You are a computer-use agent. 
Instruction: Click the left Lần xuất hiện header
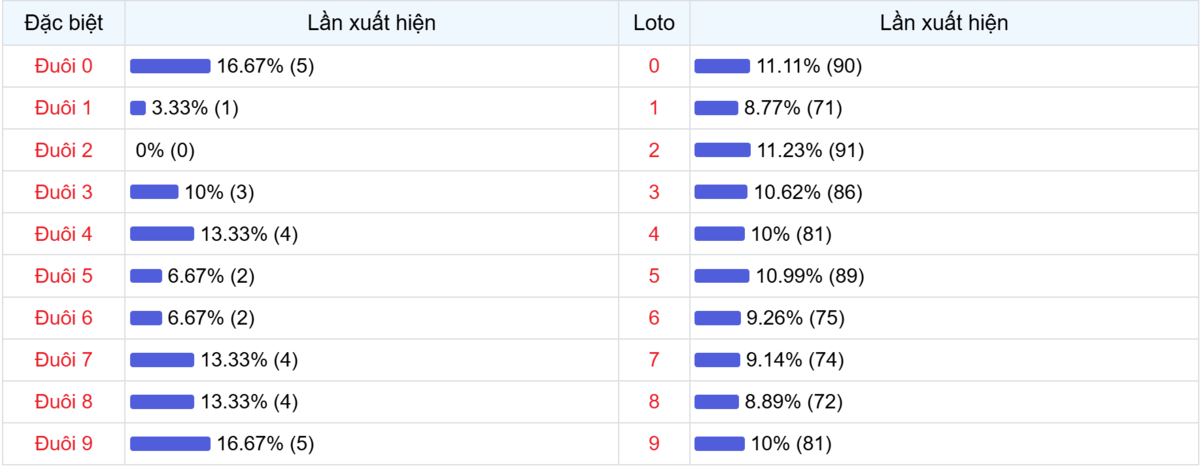pos(372,23)
